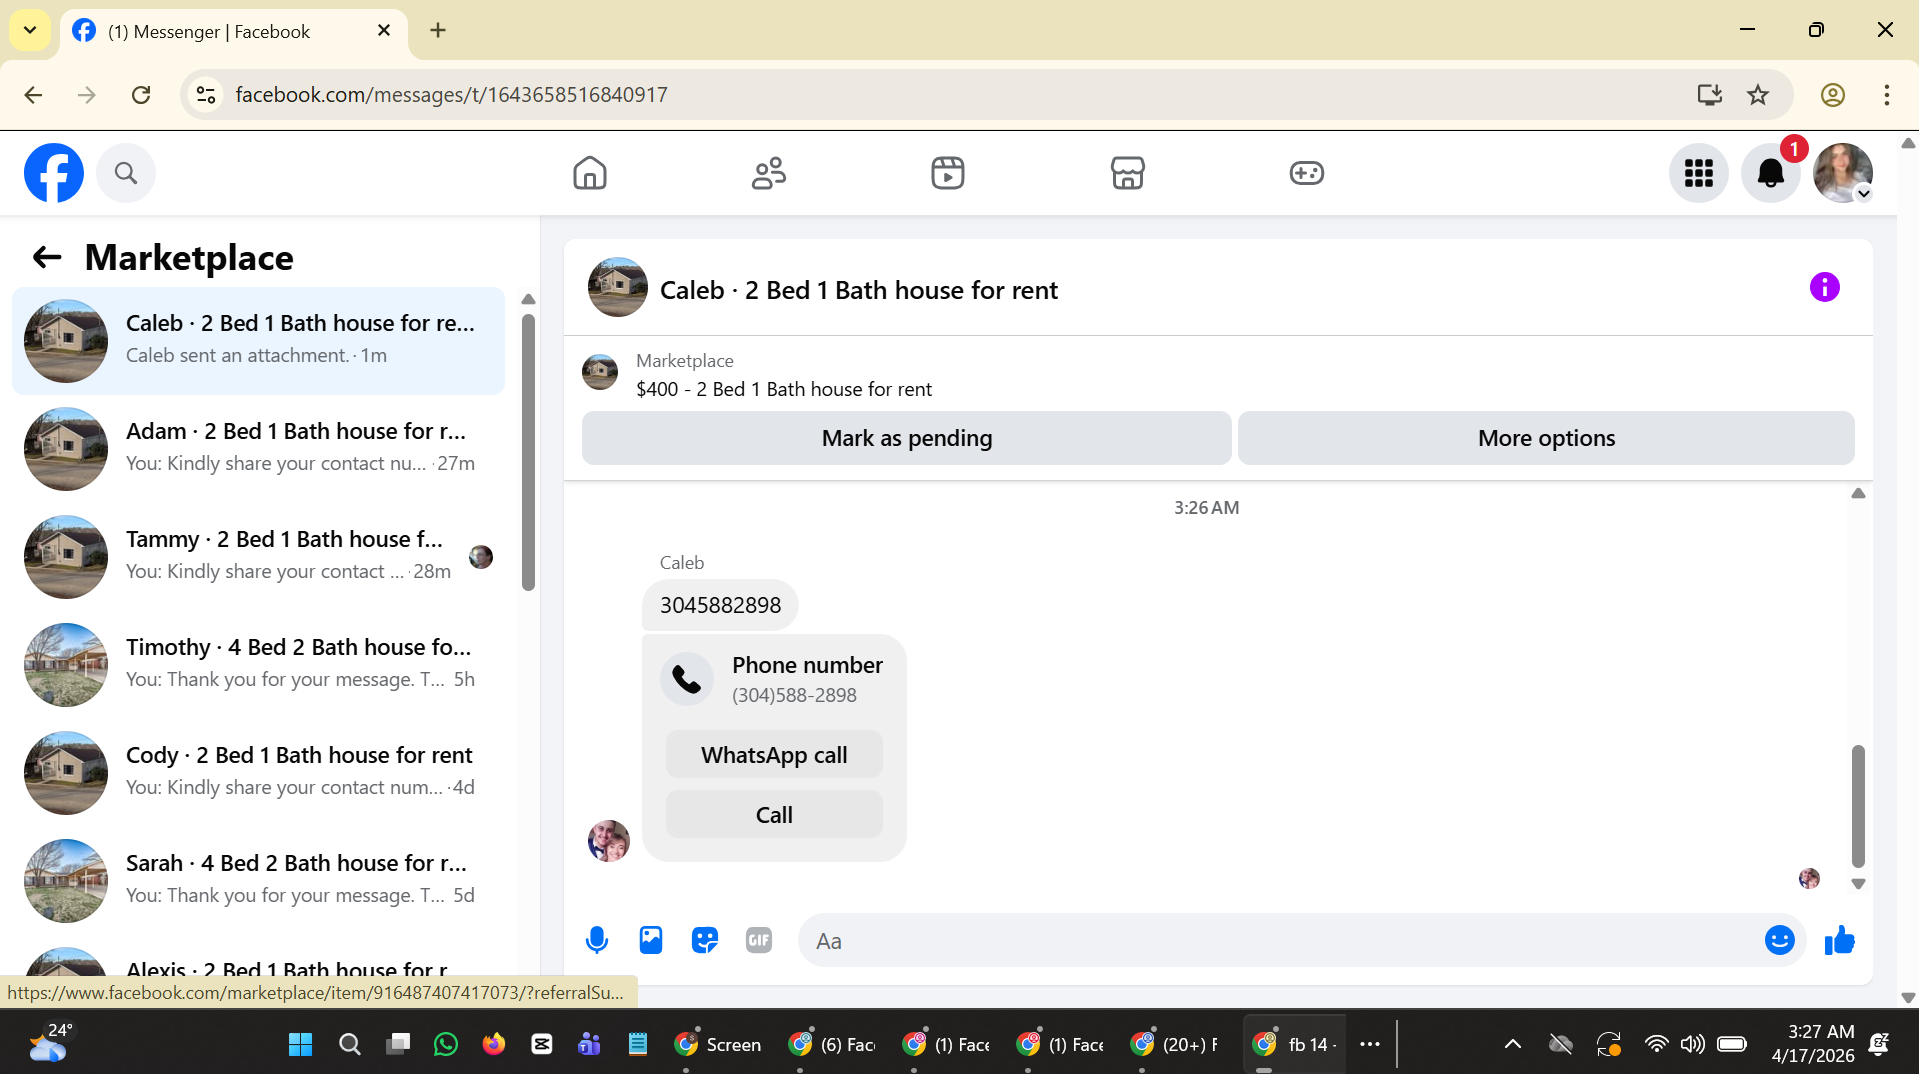This screenshot has height=1074, width=1919.
Task: Click the Mark as pending button
Action: click(906, 438)
